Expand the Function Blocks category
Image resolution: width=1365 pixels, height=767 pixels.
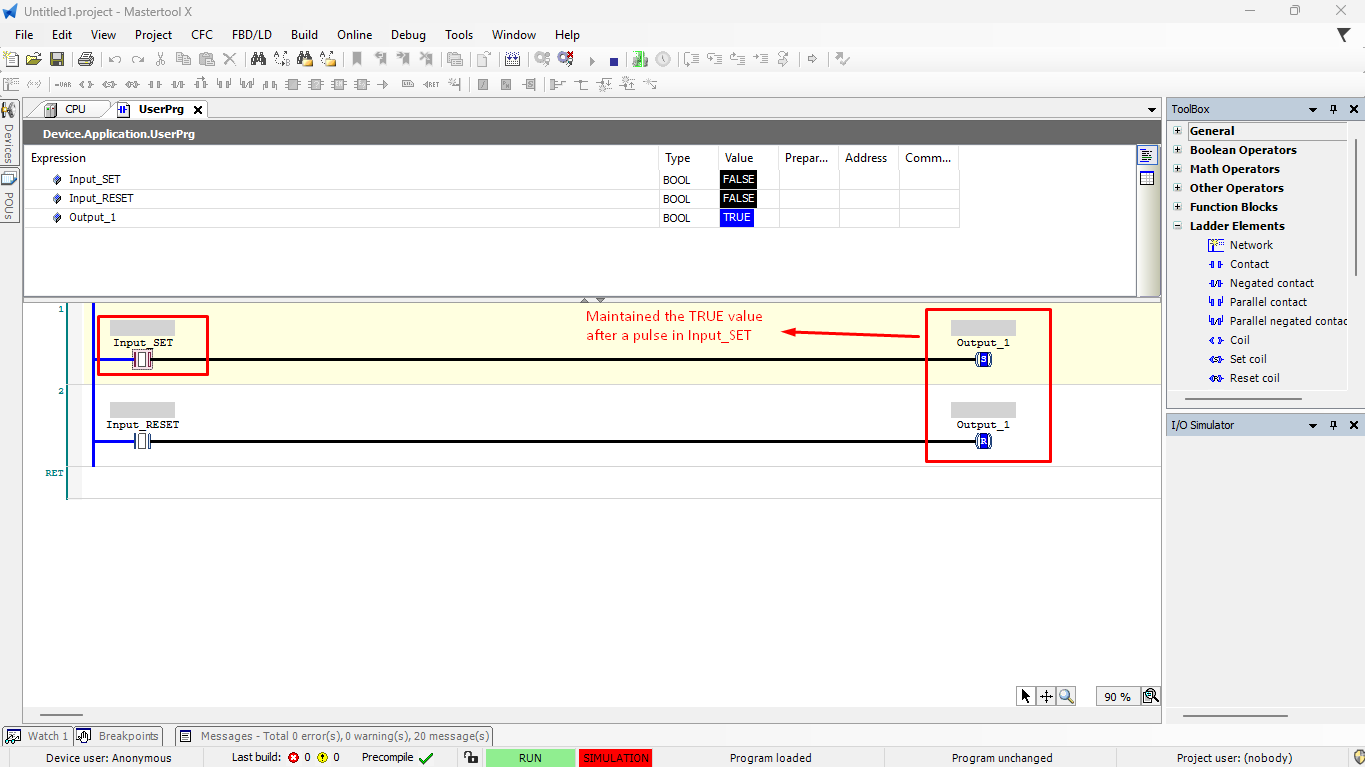[1178, 207]
